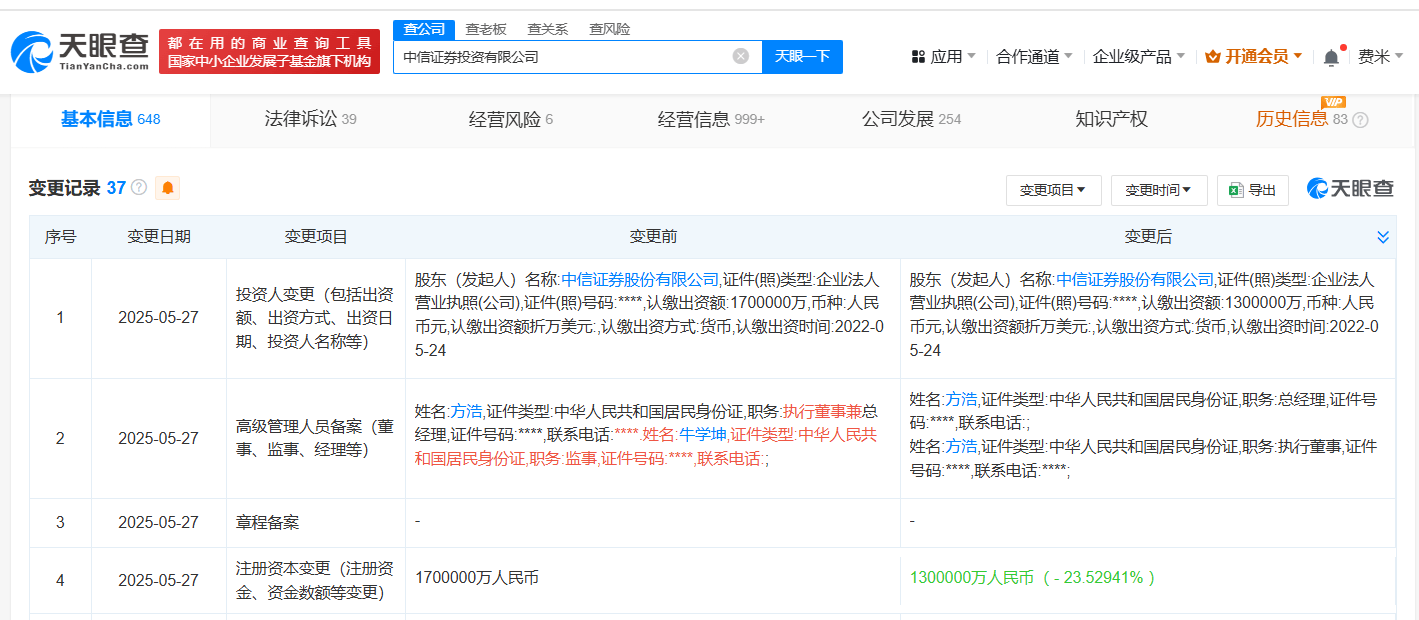This screenshot has height=620, width=1419.
Task: Select the 高级管理人员备案 change item cell
Action: click(316, 438)
